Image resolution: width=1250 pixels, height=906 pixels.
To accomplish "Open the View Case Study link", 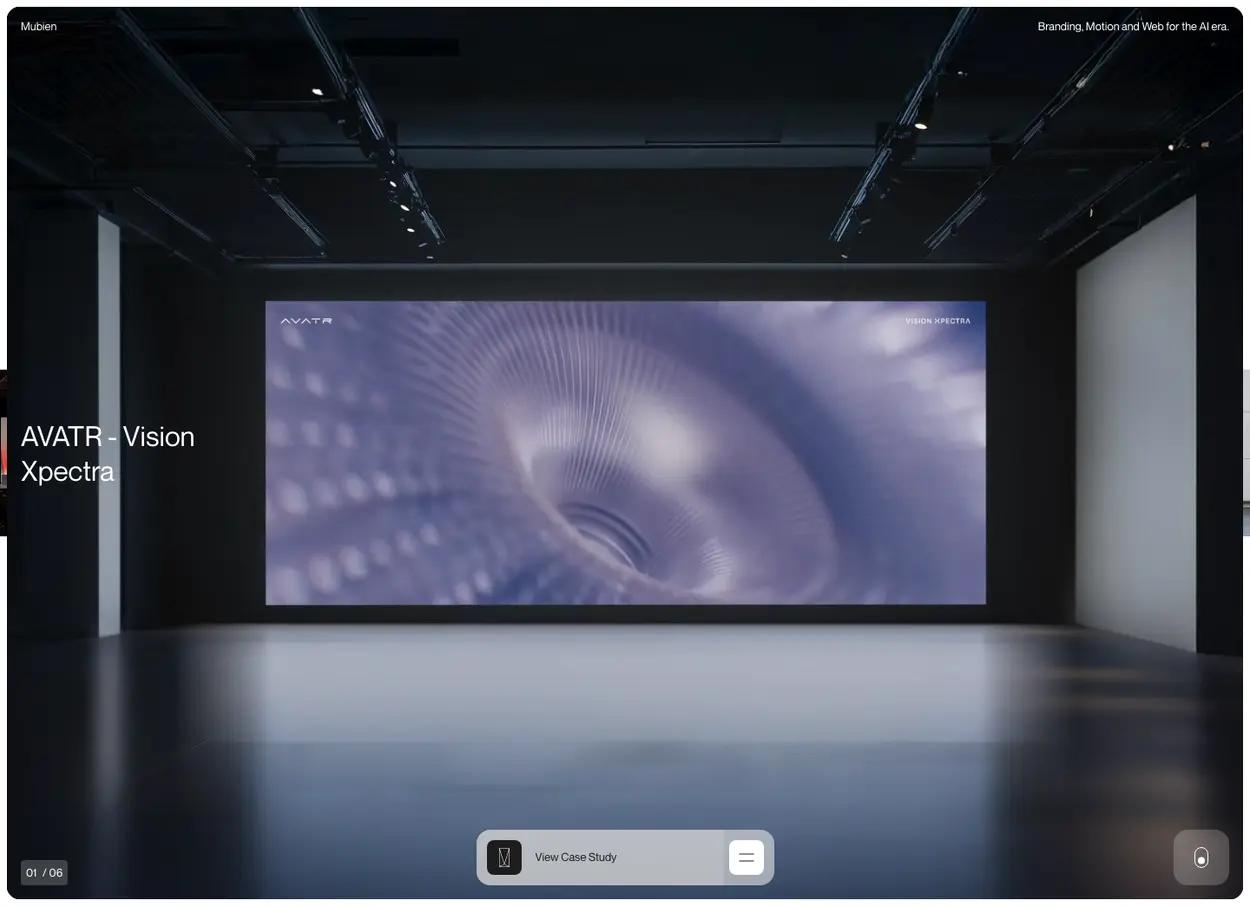I will [576, 857].
